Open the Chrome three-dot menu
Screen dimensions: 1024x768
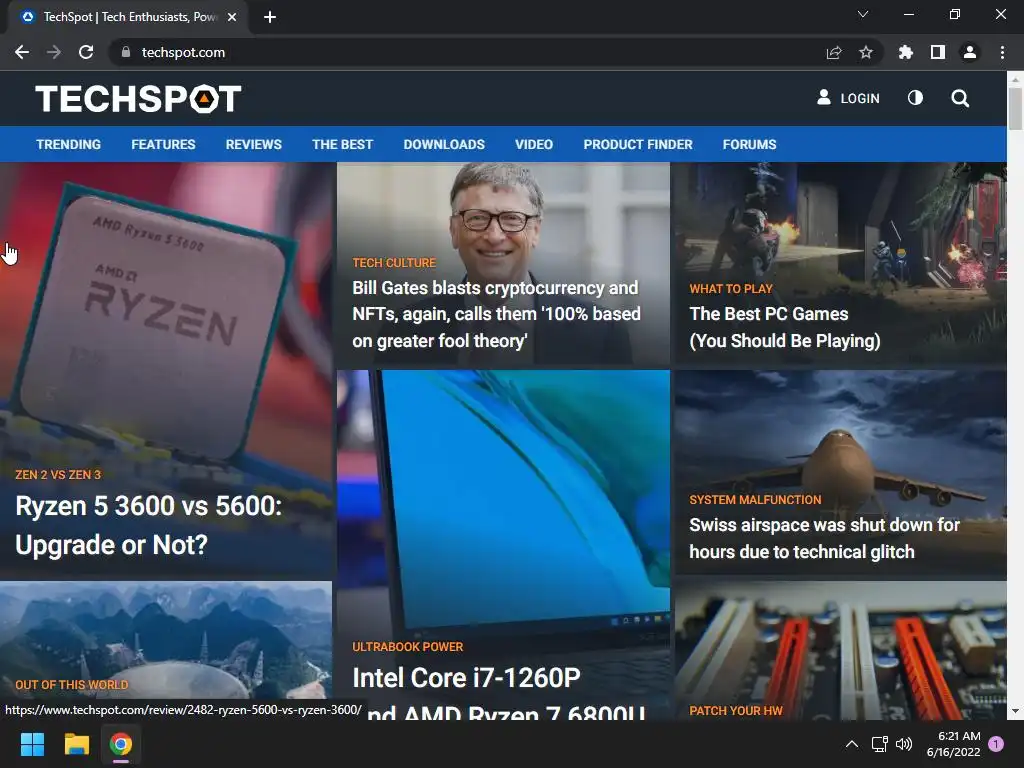pyautogui.click(x=1002, y=52)
